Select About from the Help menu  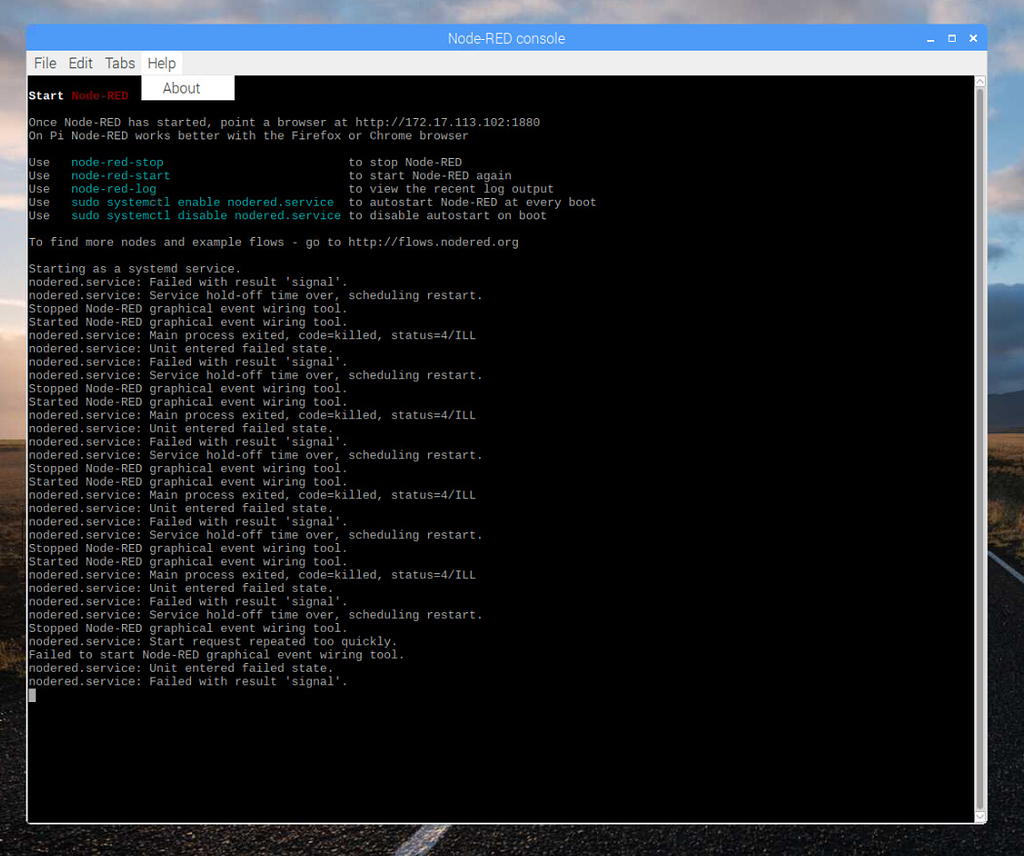(181, 88)
